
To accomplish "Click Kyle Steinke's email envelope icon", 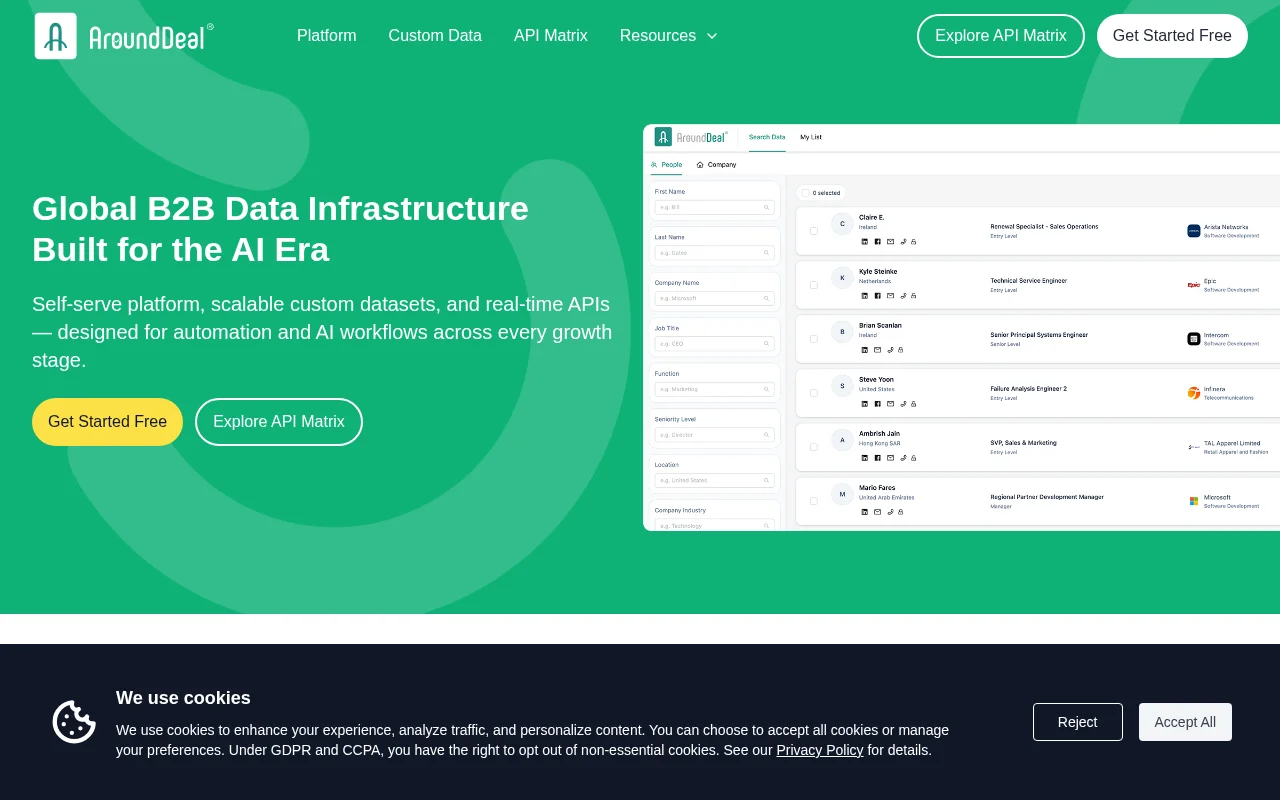I will (891, 295).
